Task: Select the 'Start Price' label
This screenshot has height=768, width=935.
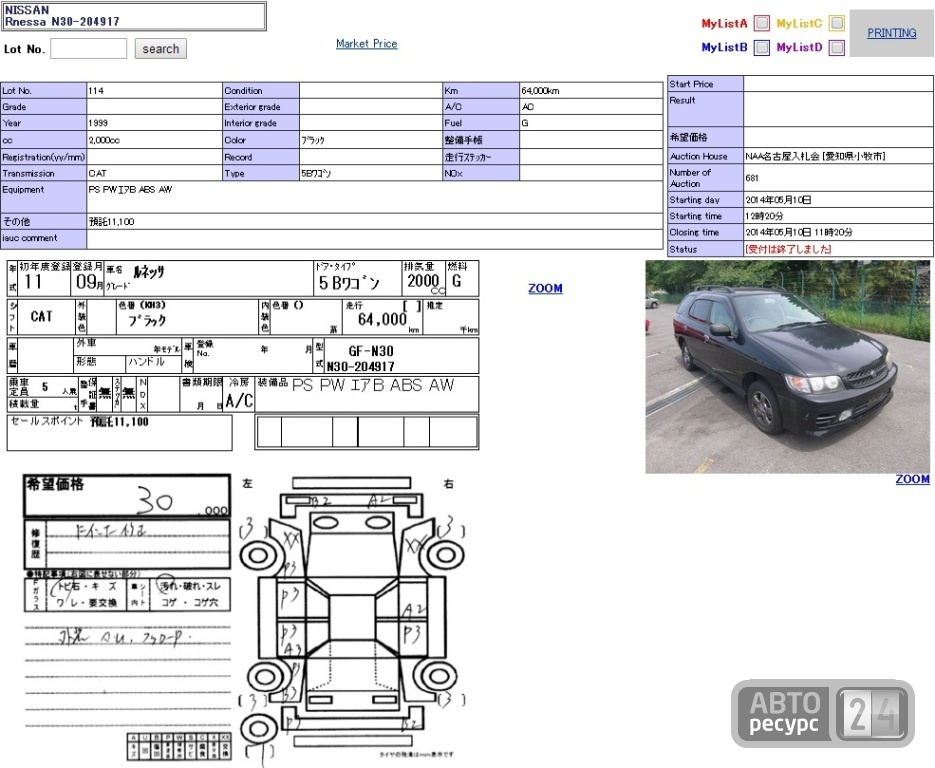Action: [691, 84]
